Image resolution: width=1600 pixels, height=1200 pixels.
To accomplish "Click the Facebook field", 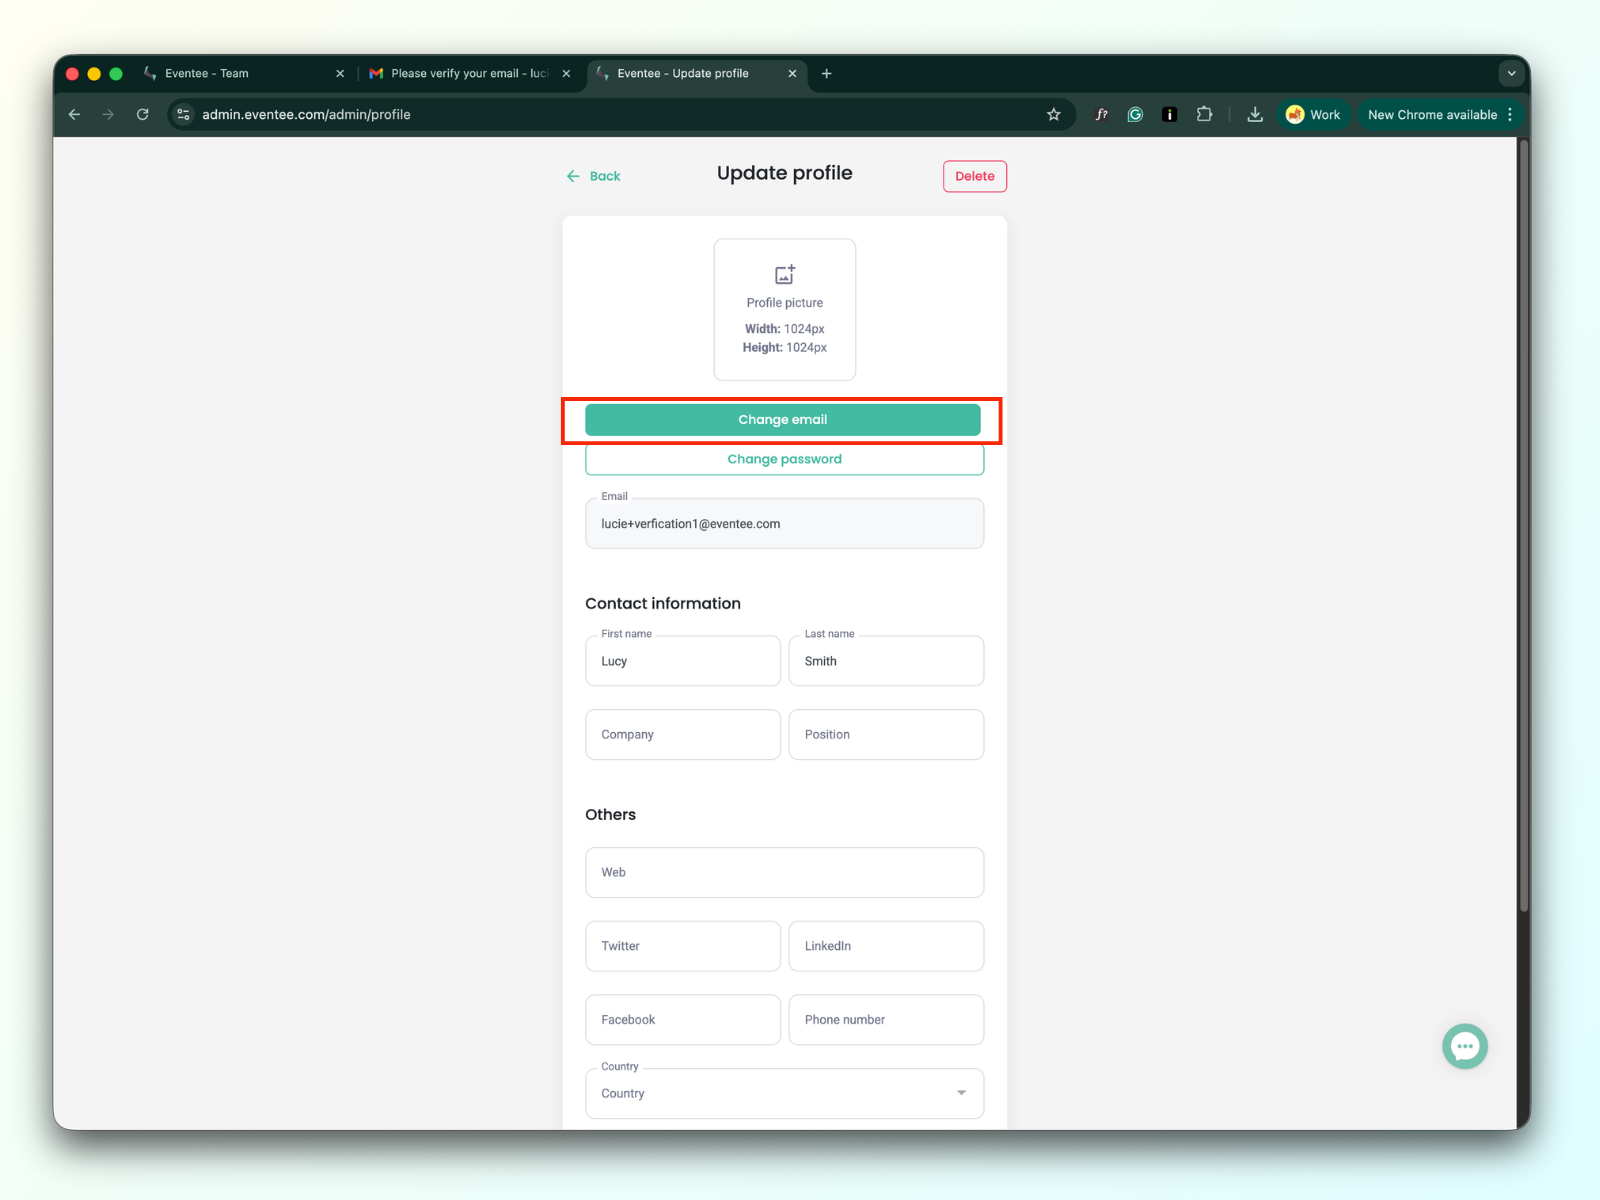I will click(683, 1020).
